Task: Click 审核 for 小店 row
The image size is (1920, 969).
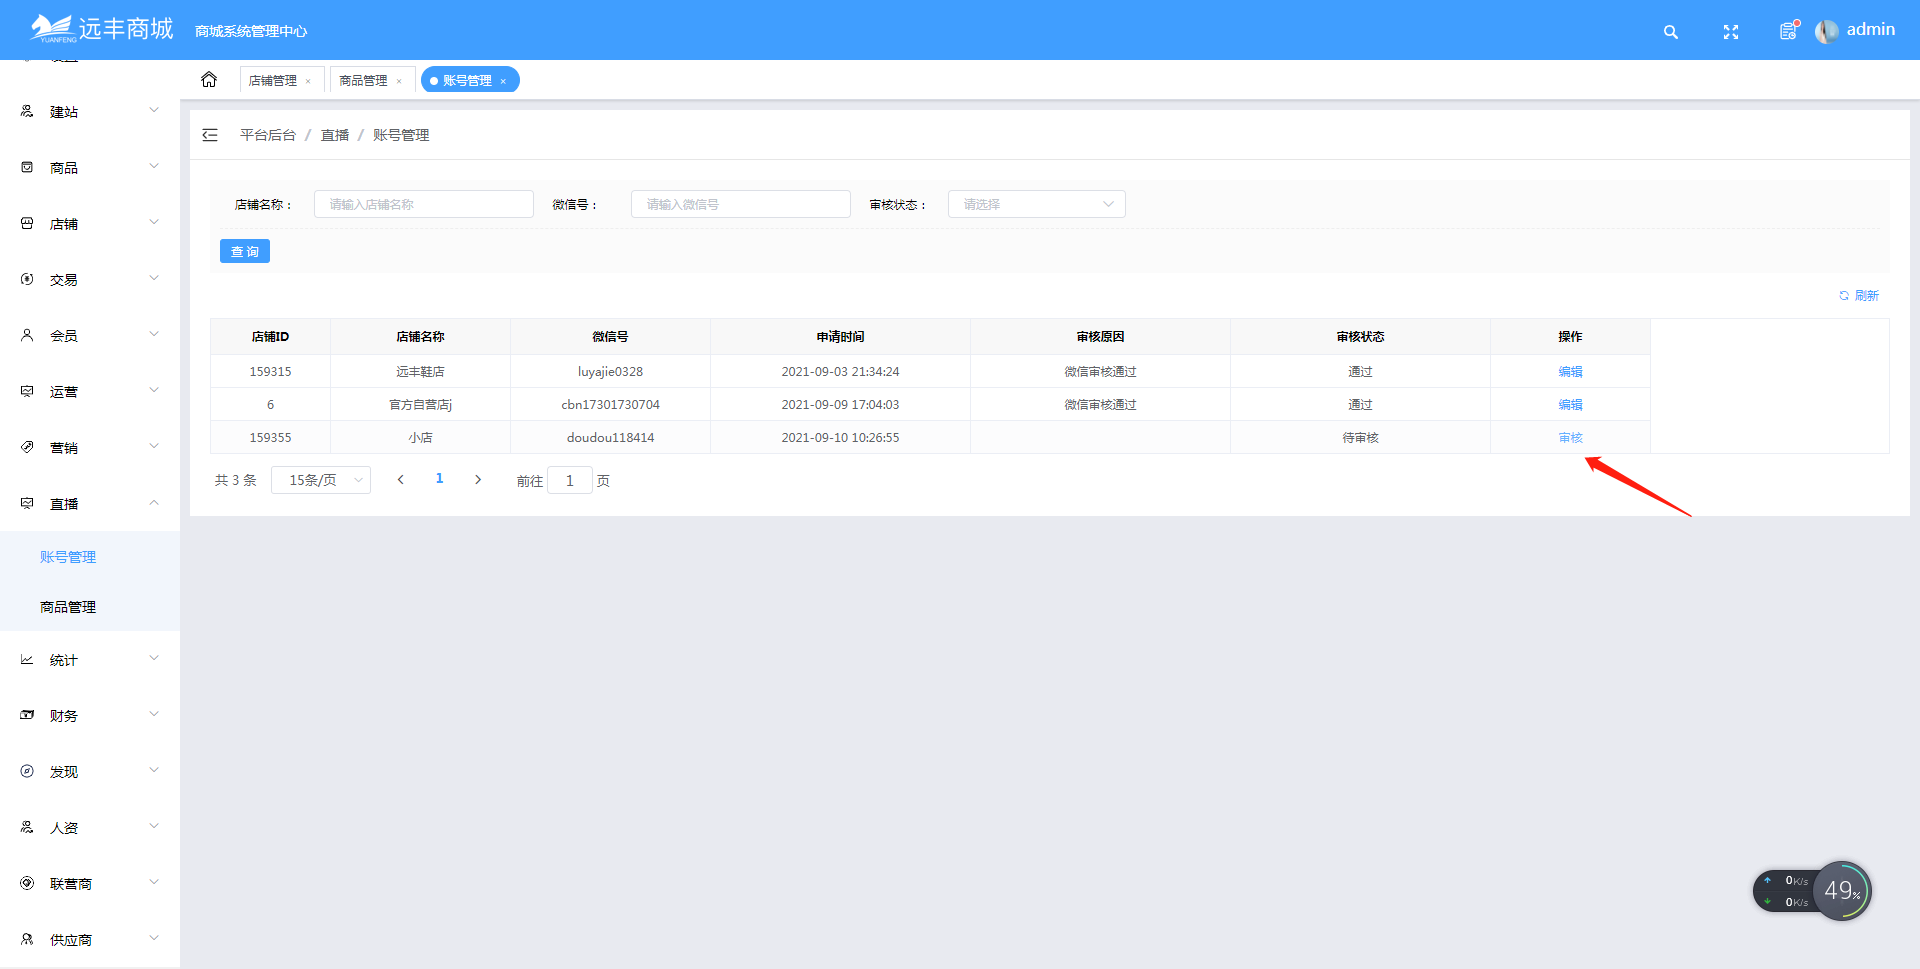Action: pos(1570,438)
